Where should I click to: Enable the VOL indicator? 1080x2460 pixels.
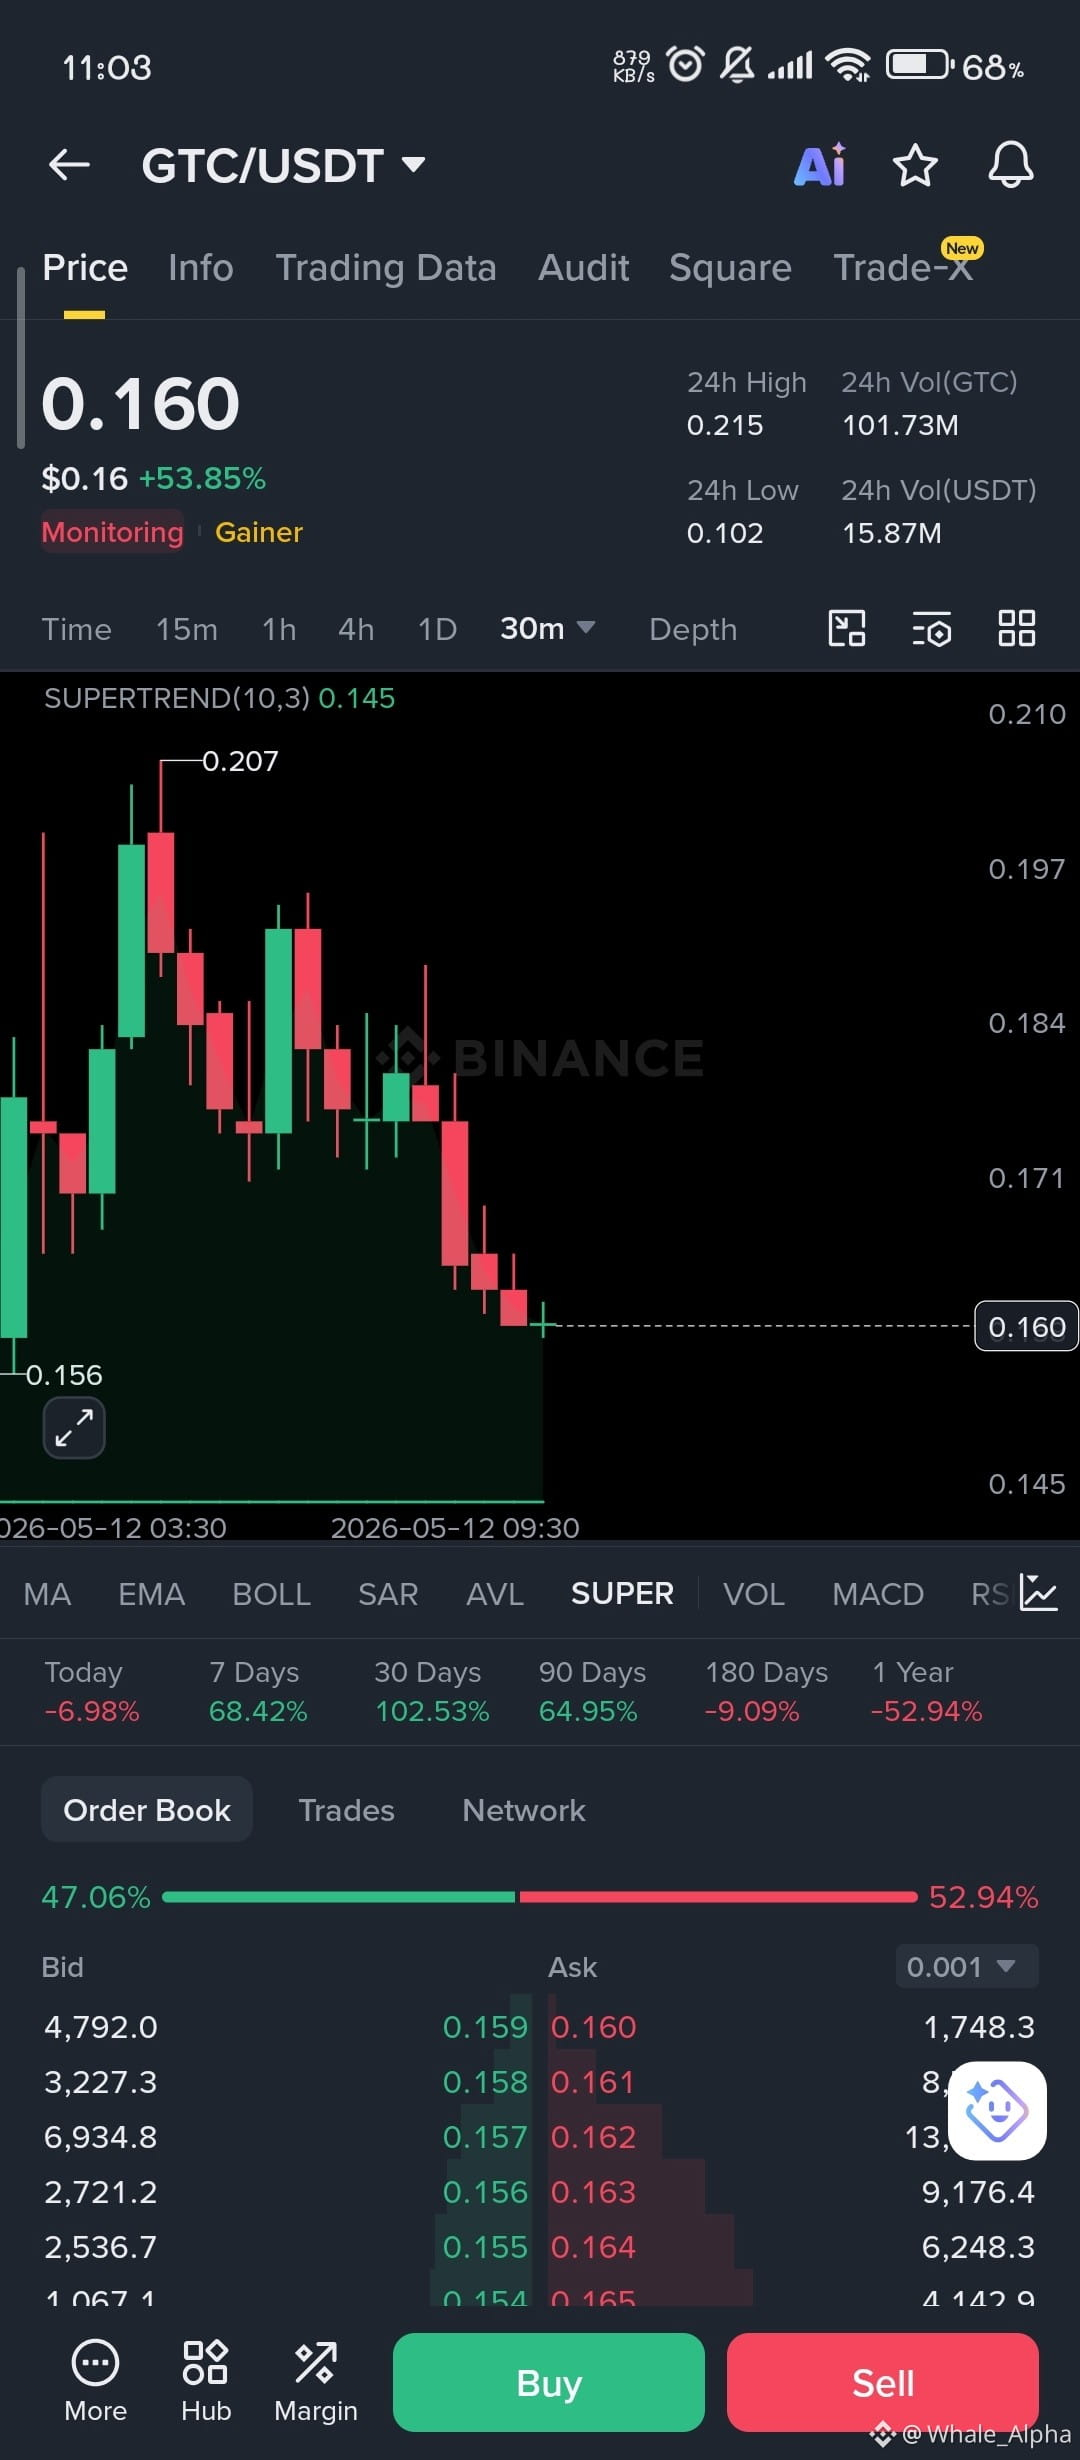754,1593
